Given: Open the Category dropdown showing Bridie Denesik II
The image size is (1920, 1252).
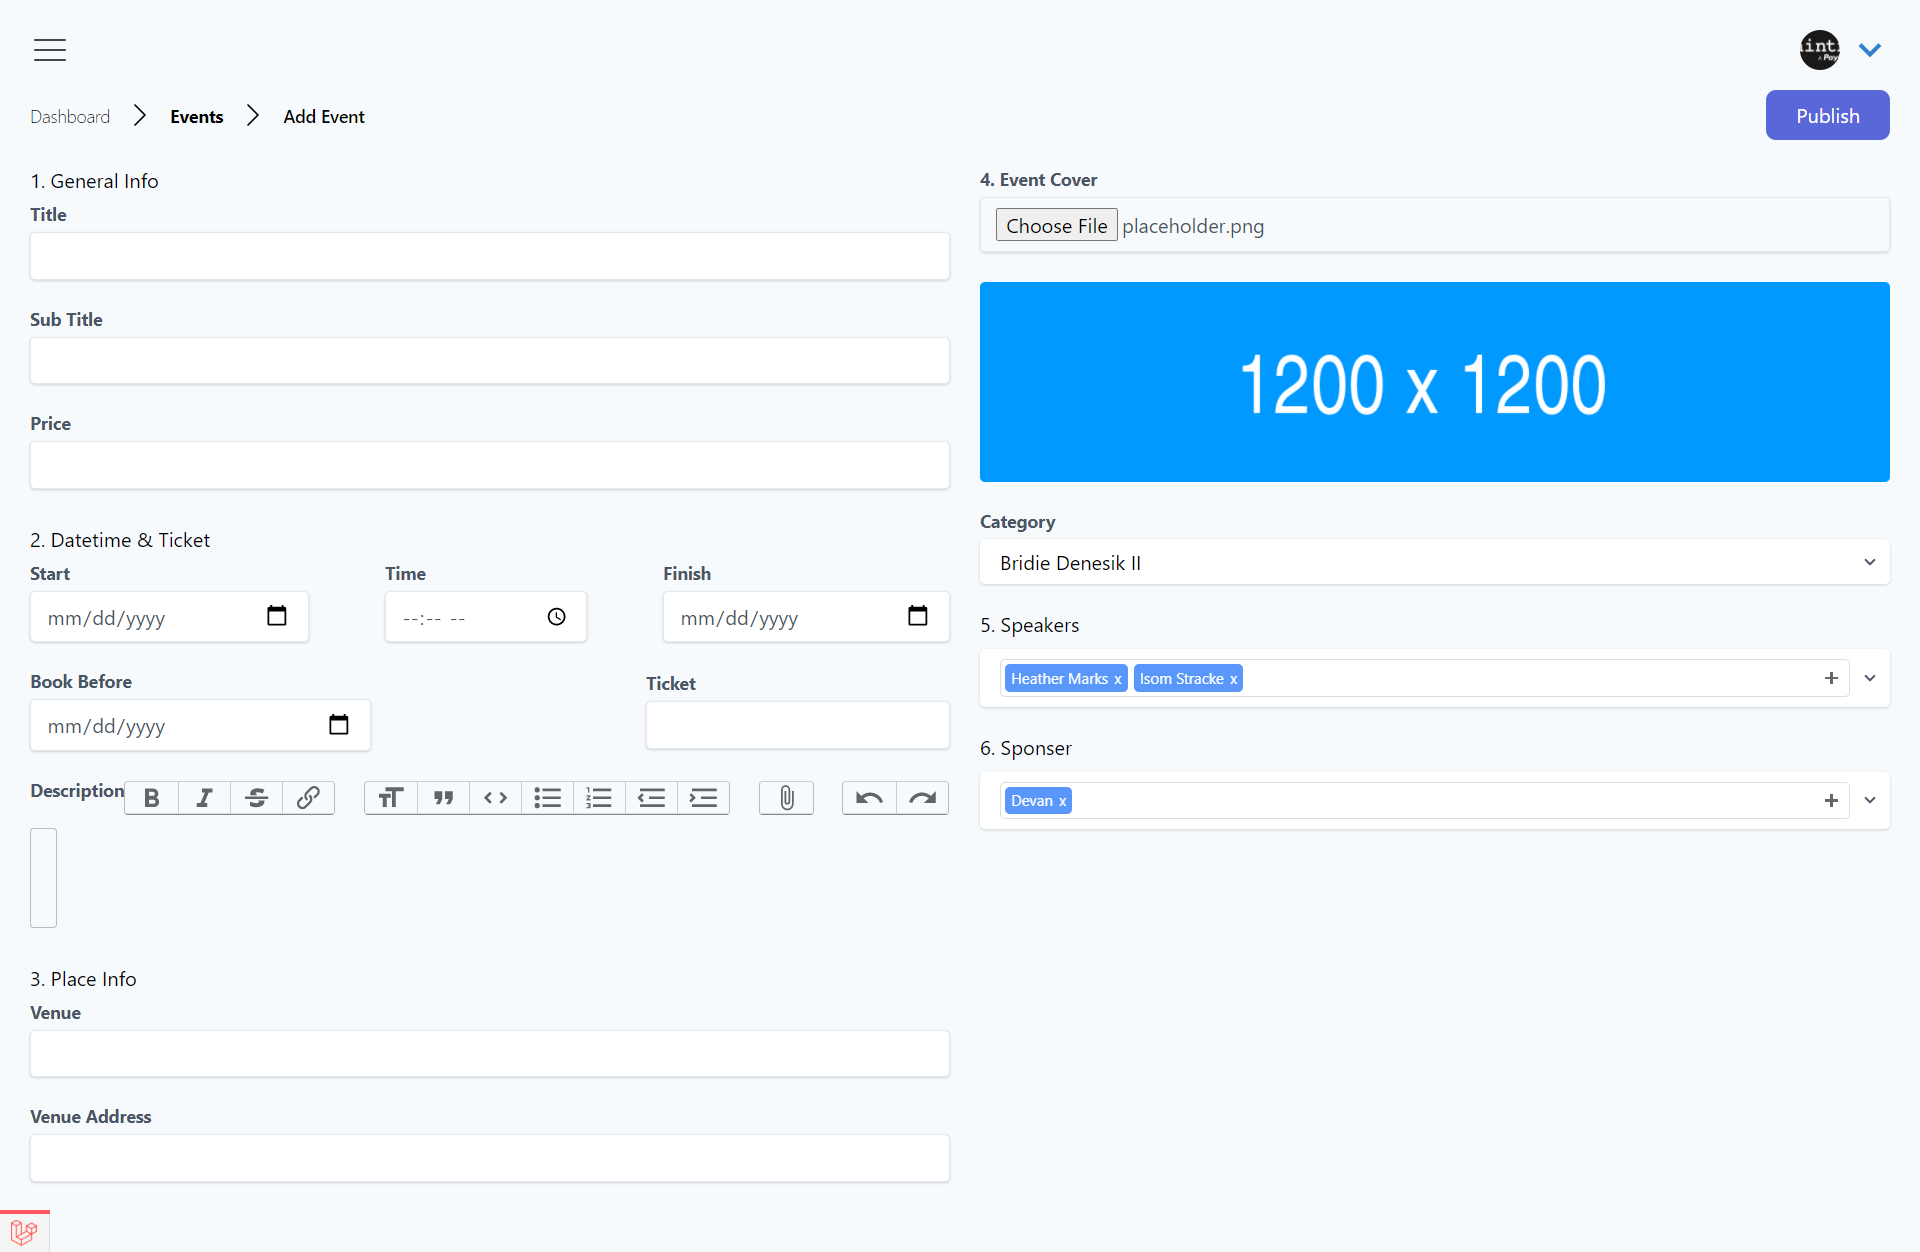Looking at the screenshot, I should click(1434, 563).
